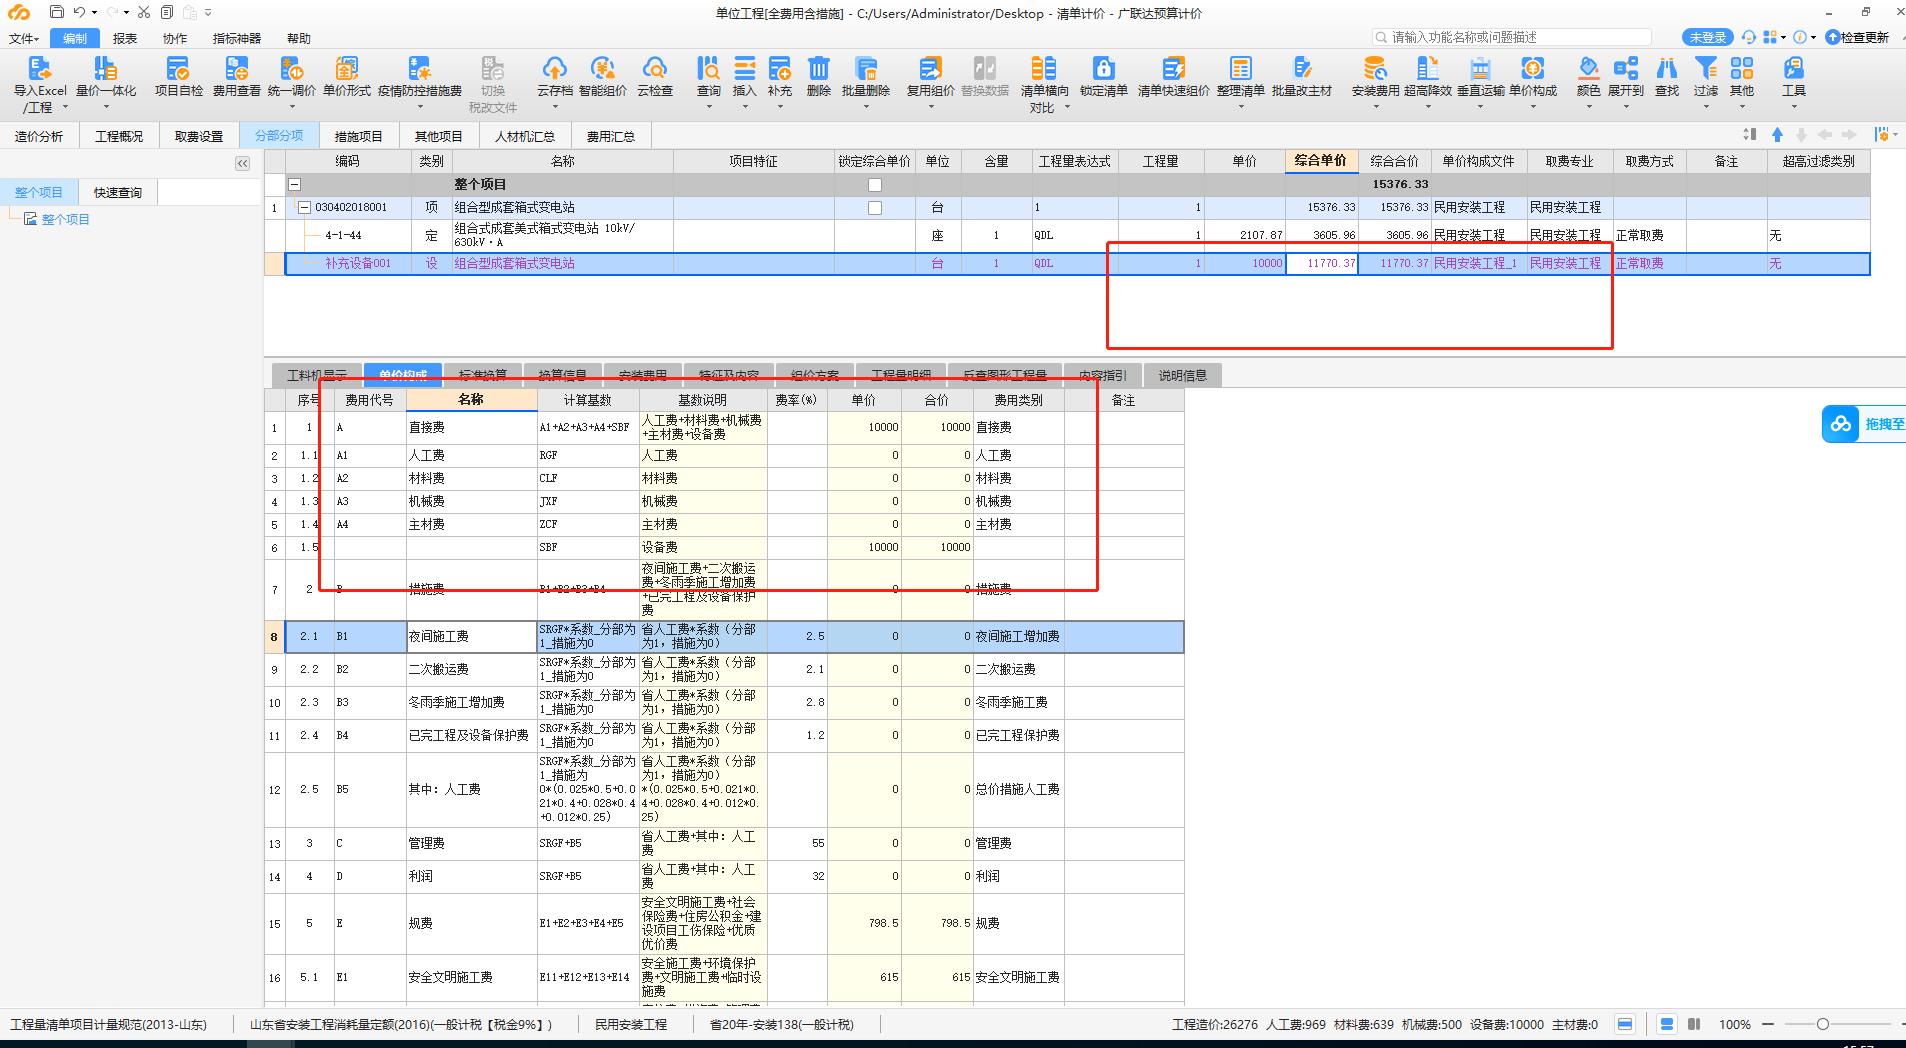Switch to the 费用汇总 tab
The image size is (1906, 1048).
tap(611, 136)
